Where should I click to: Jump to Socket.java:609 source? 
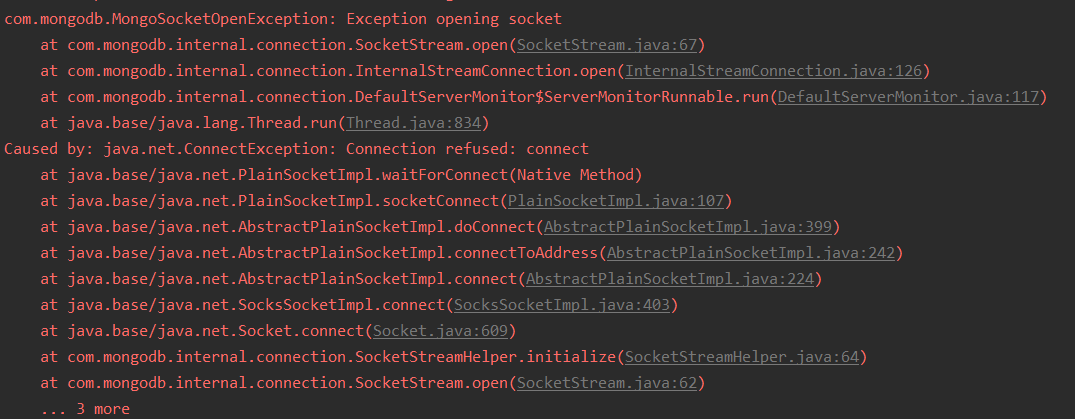coord(440,331)
